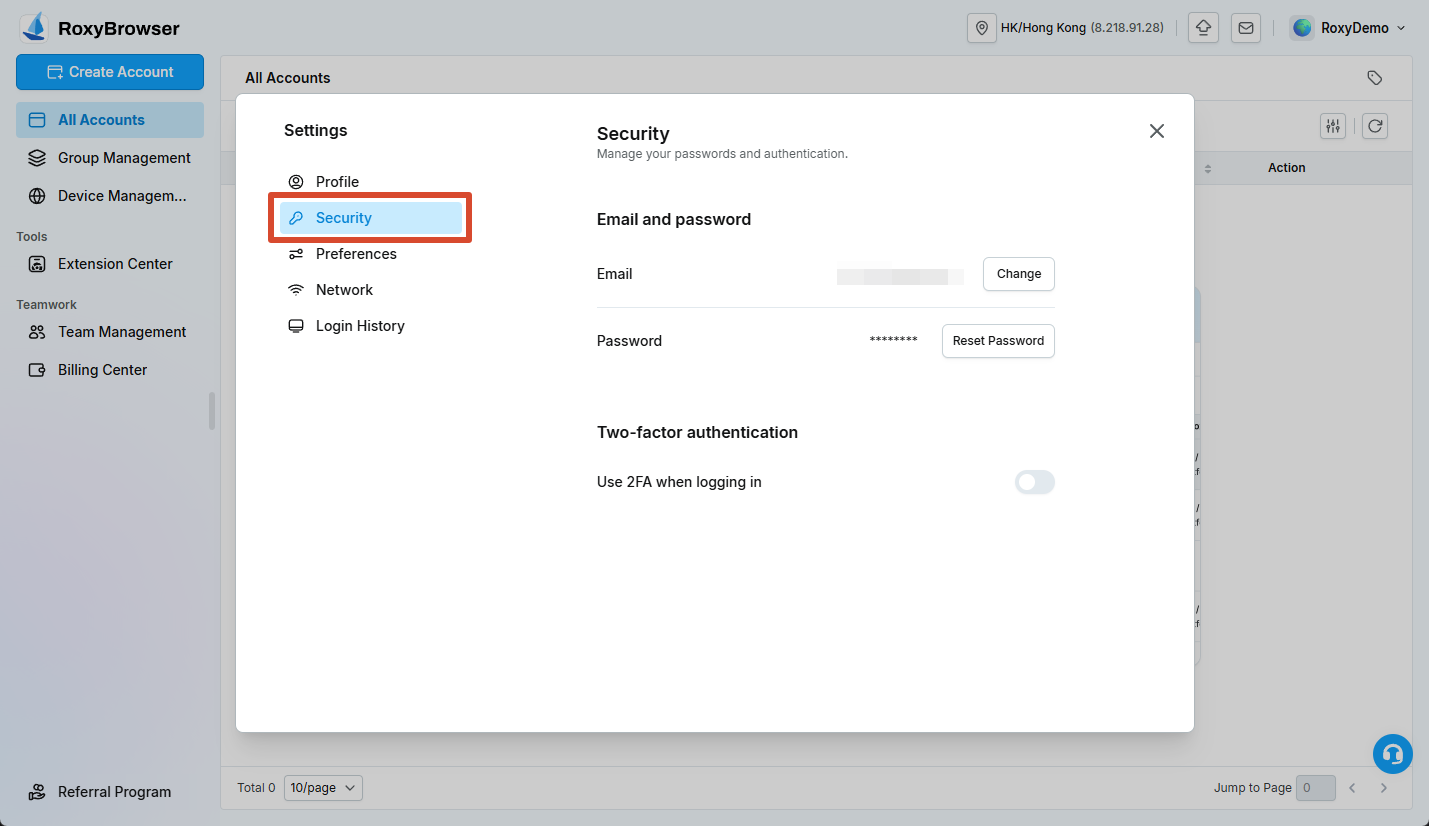Open the upload arrow icon in header

click(x=1203, y=28)
